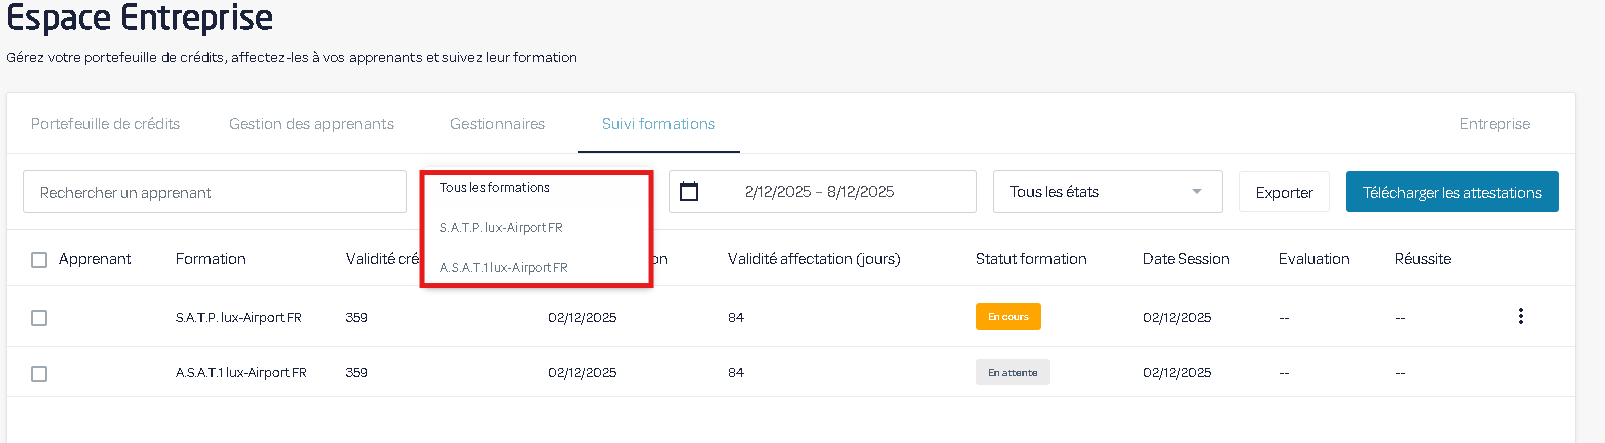
Task: Focus the Rechercher un apprenant search field
Action: pos(214,192)
